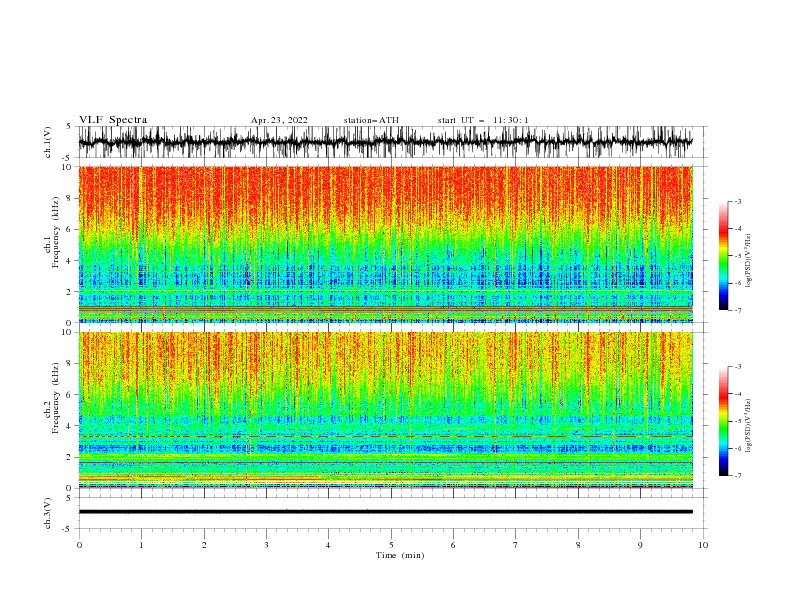Click the "ch.1(V)" waveform axis label

48,141
